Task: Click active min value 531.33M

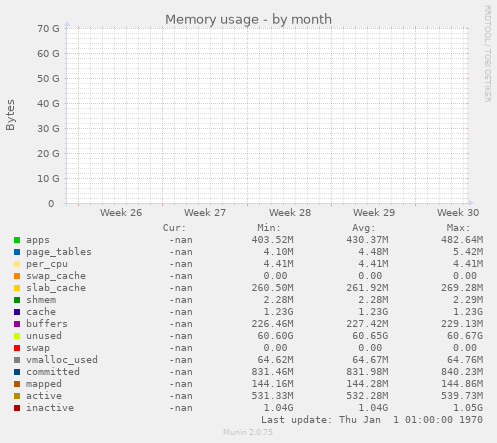Action: pos(272,396)
